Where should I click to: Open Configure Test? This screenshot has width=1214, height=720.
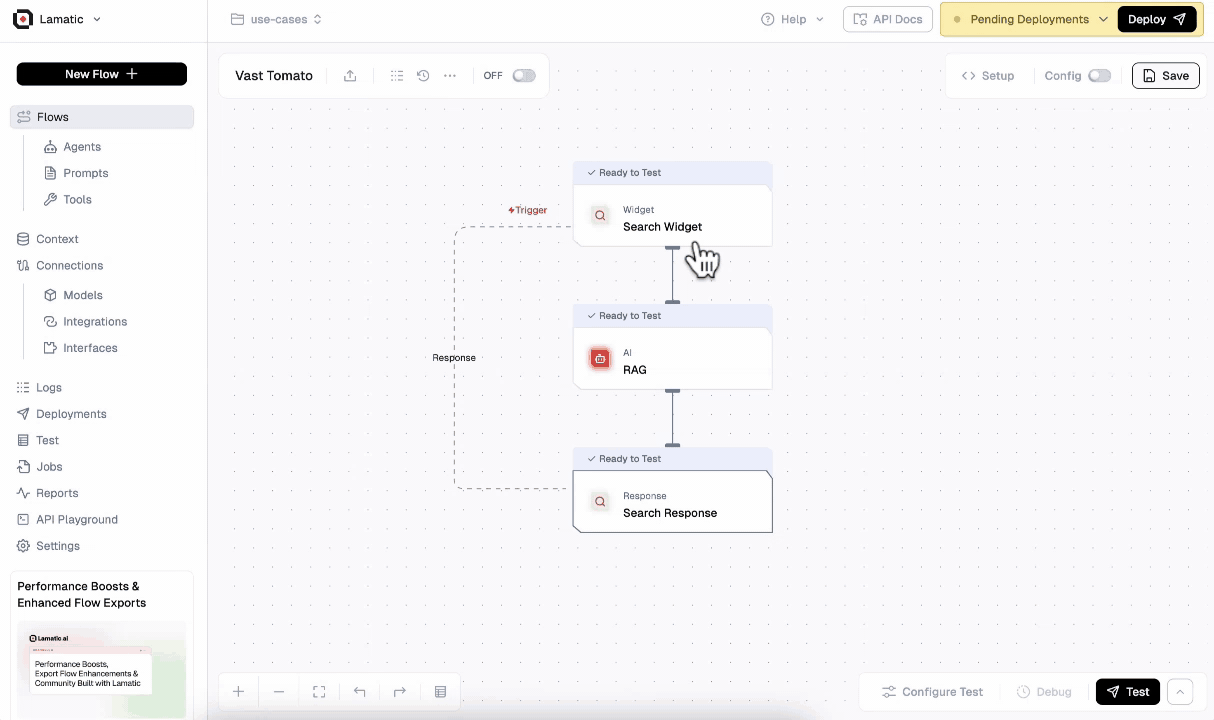click(x=932, y=692)
